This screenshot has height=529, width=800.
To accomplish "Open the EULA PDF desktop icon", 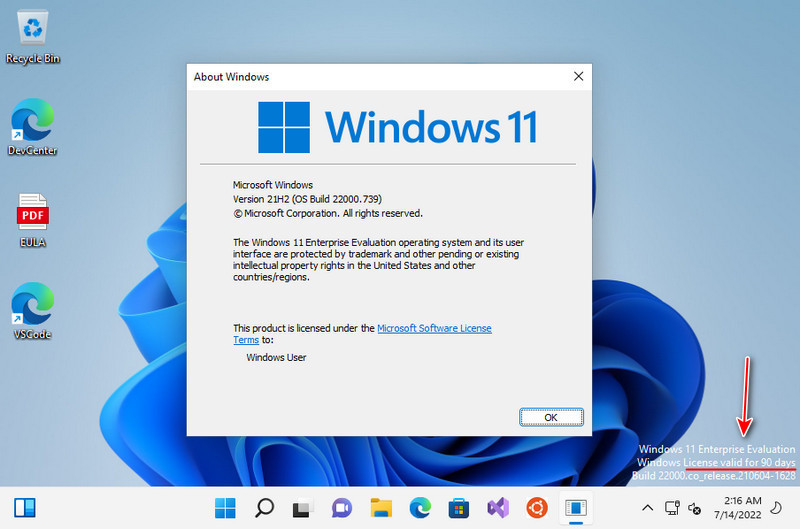I will [33, 220].
